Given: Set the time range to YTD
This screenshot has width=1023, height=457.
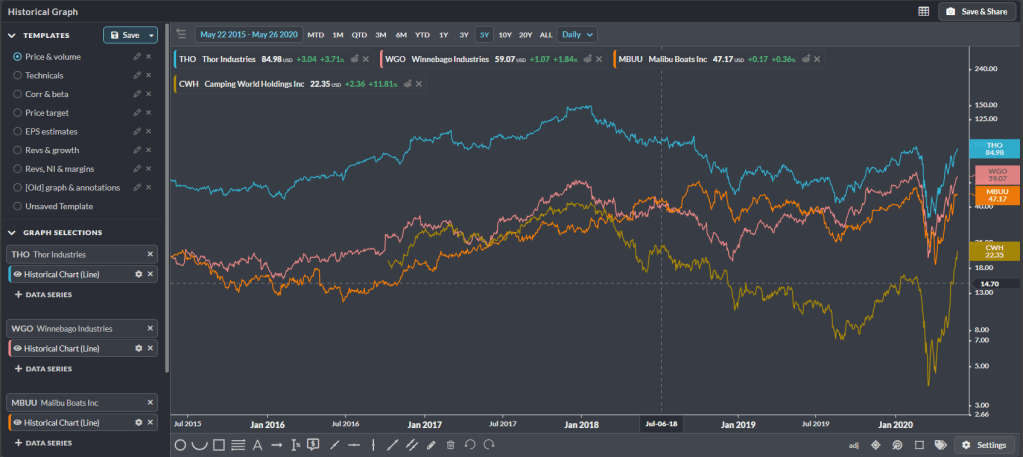Looking at the screenshot, I should pos(422,34).
